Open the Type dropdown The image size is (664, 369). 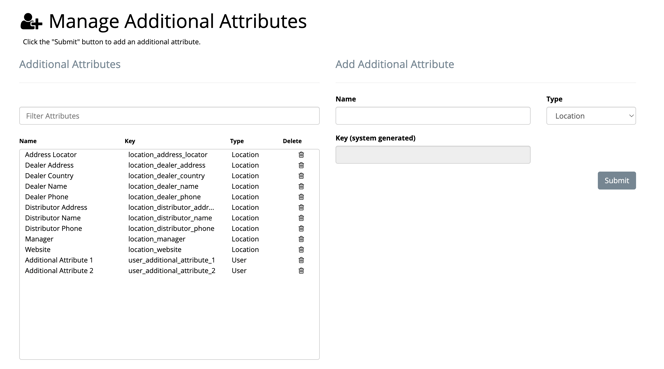pos(591,116)
